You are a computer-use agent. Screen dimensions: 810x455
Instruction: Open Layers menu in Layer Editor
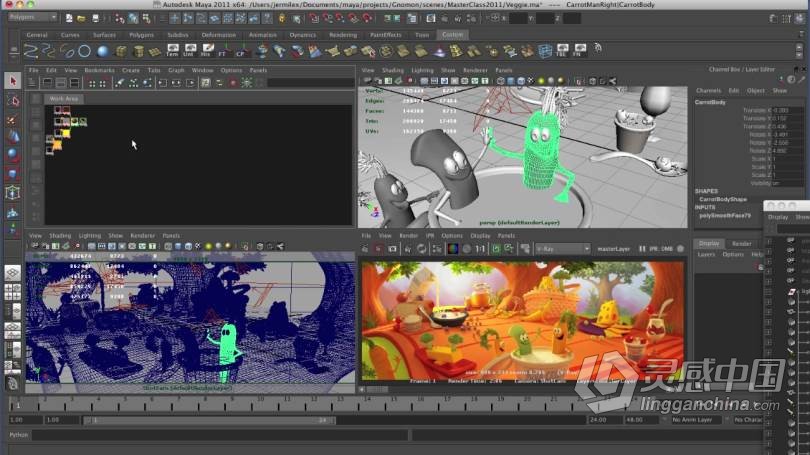[x=706, y=255]
